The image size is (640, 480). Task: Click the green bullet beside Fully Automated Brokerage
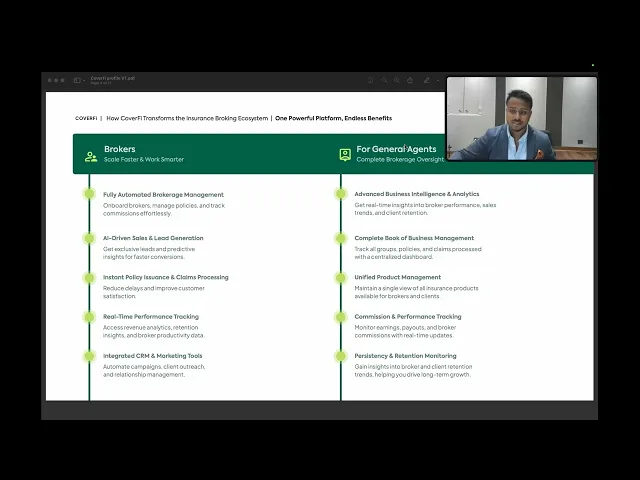(89, 193)
